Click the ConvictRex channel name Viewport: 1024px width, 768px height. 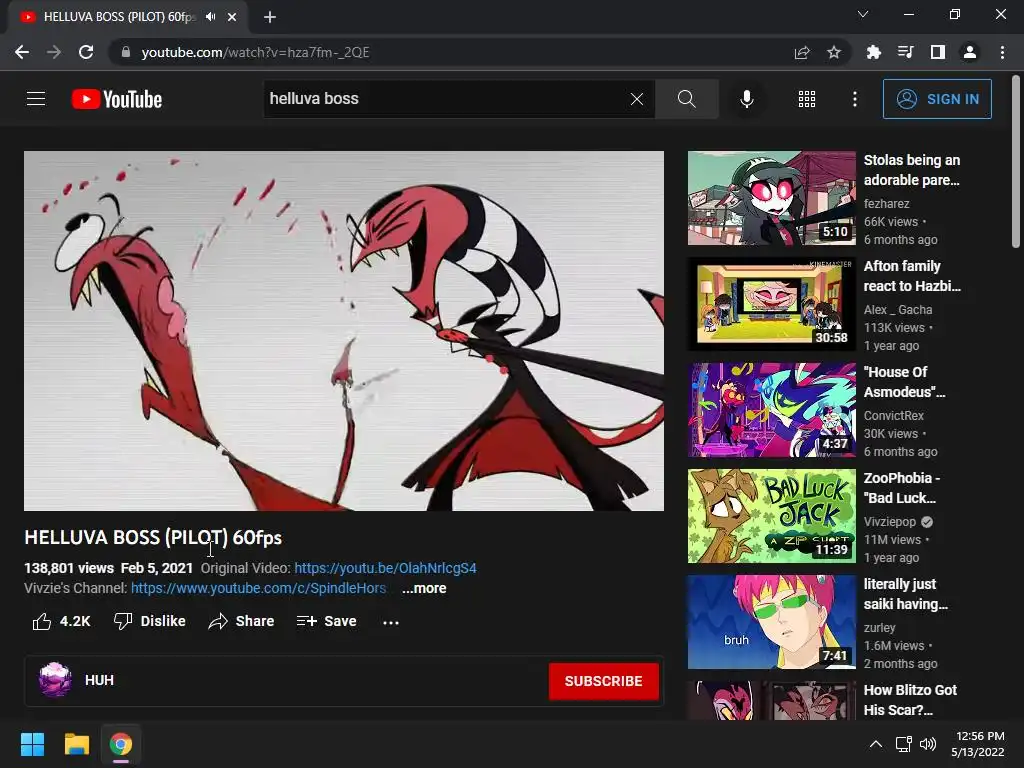click(893, 415)
